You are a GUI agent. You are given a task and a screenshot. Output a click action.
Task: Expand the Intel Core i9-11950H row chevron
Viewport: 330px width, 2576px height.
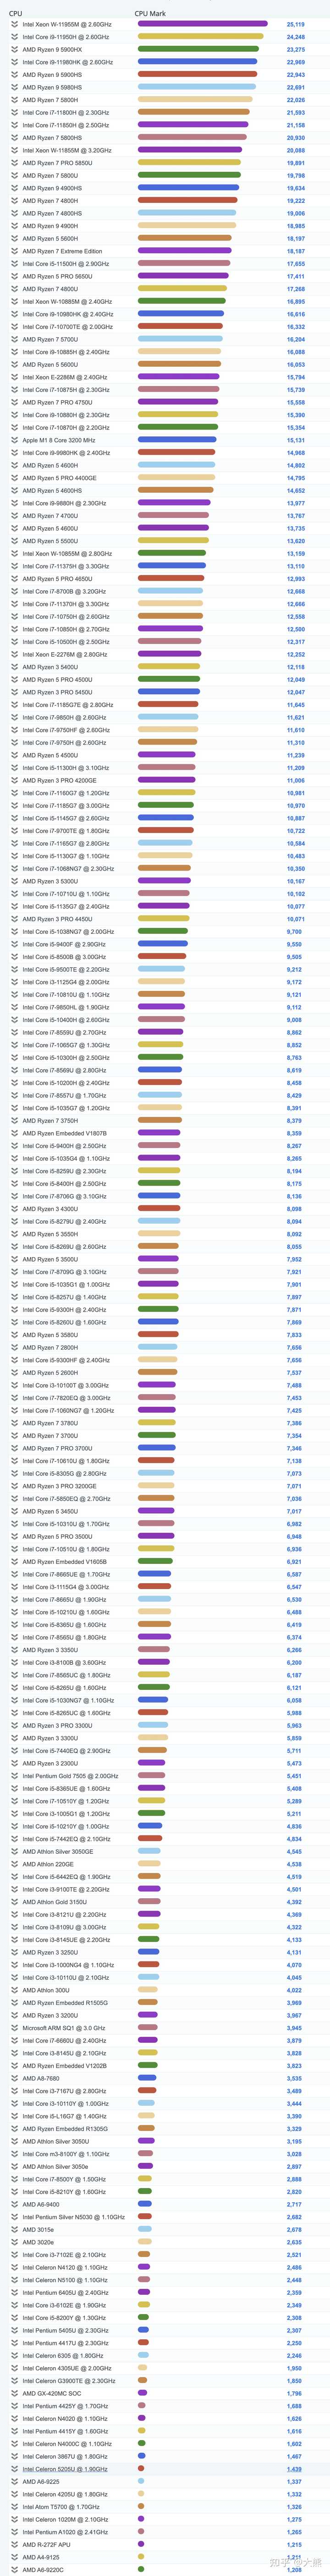pos(14,37)
